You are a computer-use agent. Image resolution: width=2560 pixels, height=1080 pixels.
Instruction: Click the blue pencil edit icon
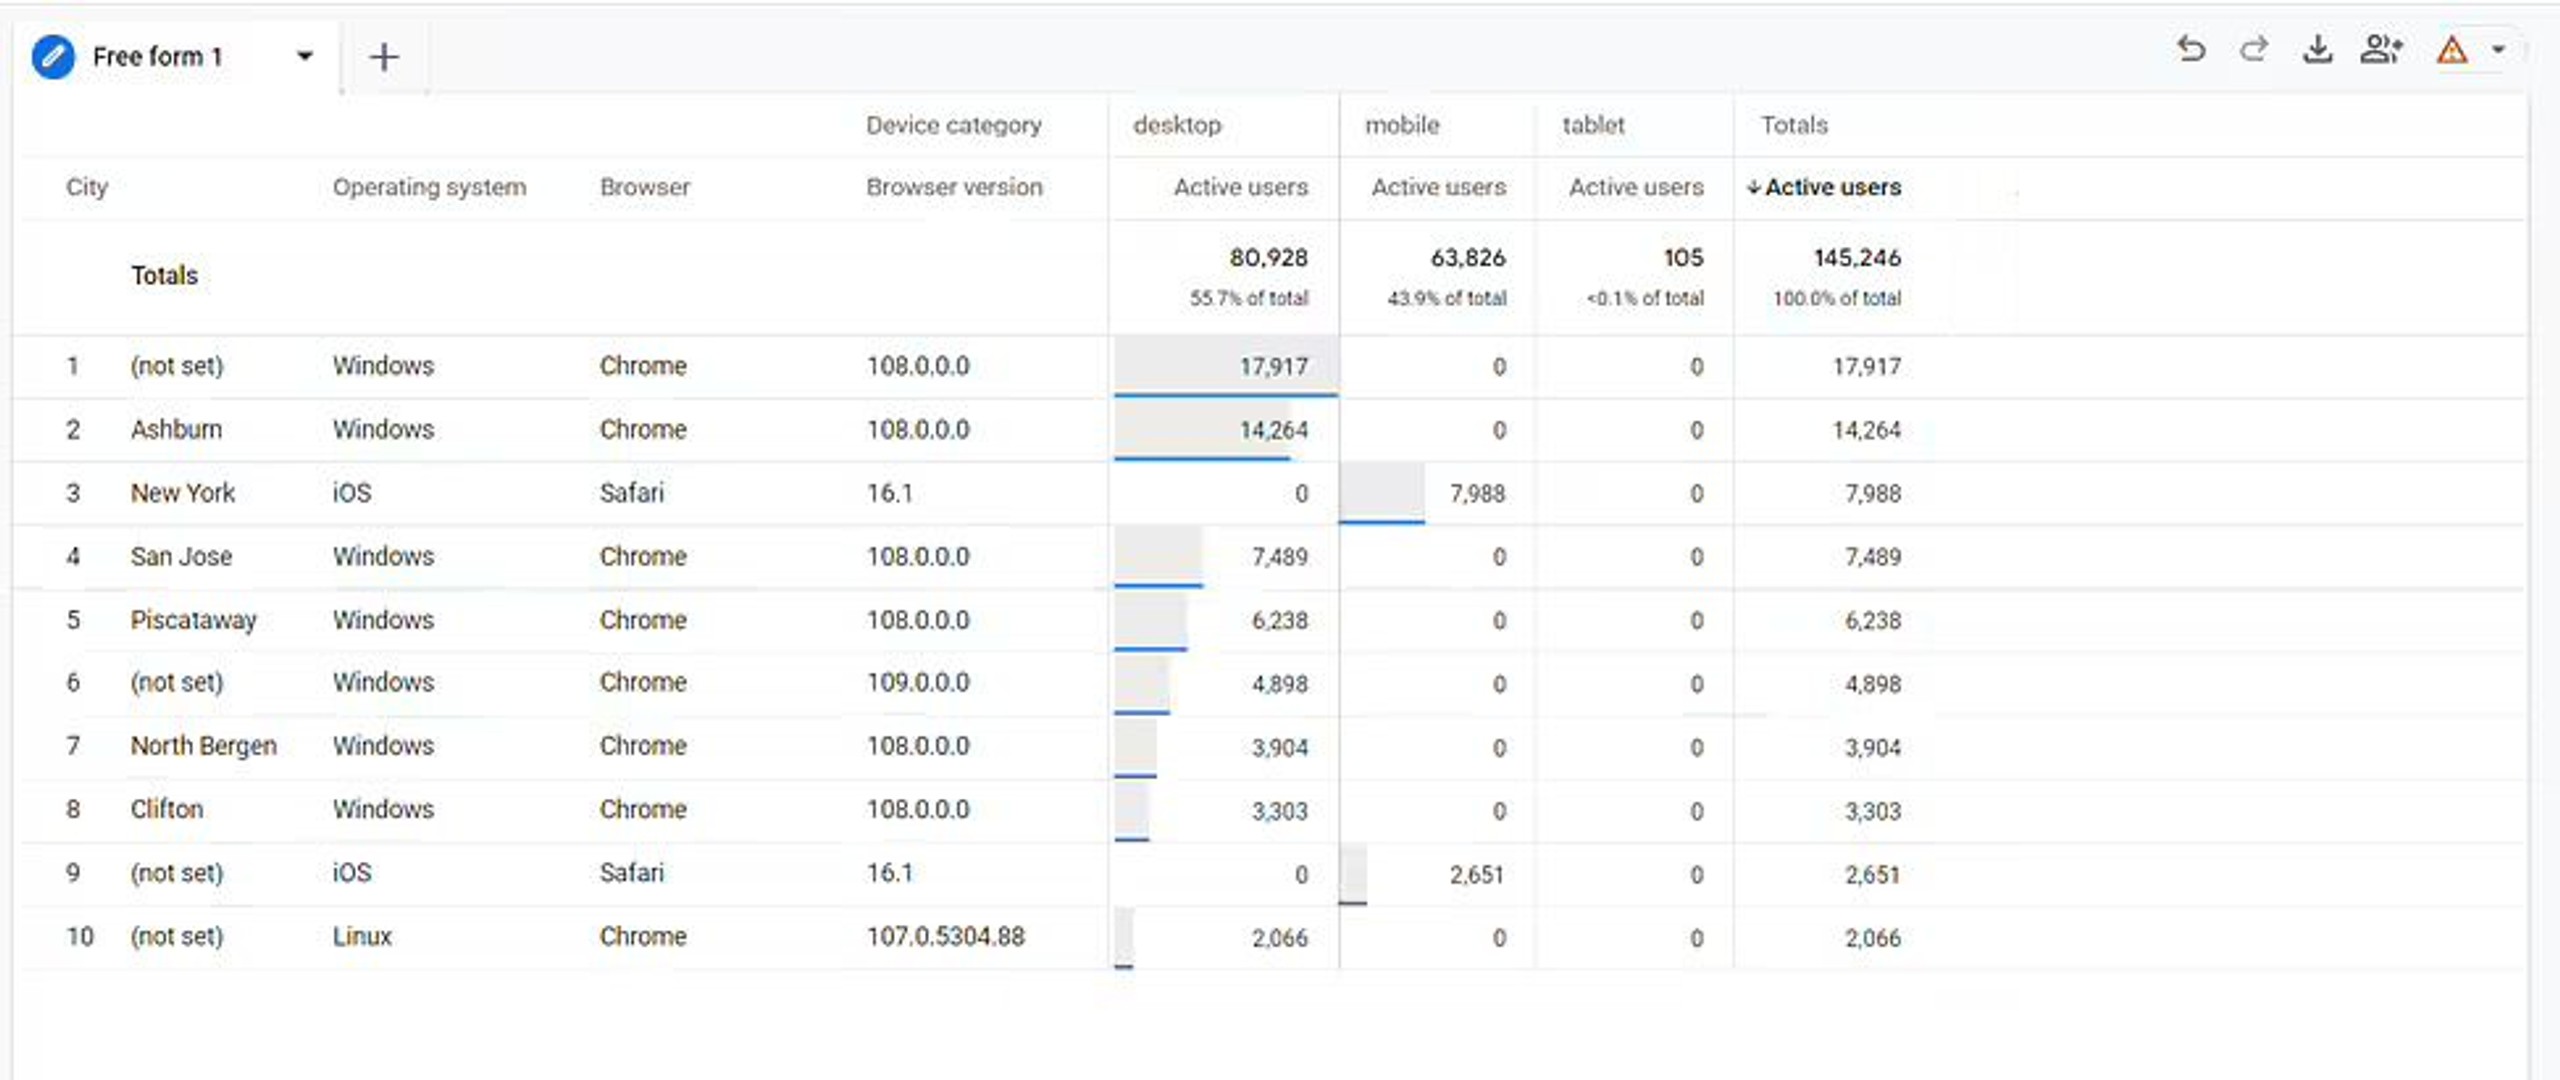coord(53,57)
